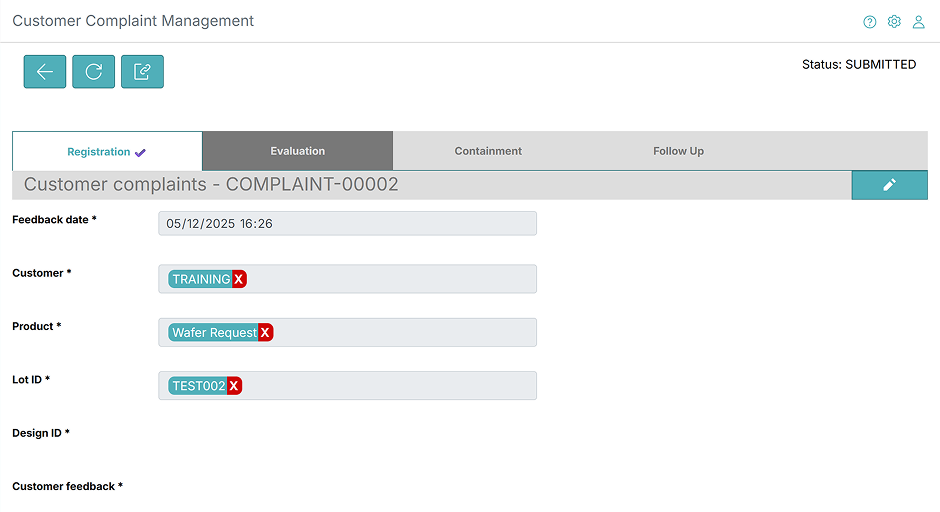Click the Feedback date label
This screenshot has height=512, width=940.
pos(54,219)
